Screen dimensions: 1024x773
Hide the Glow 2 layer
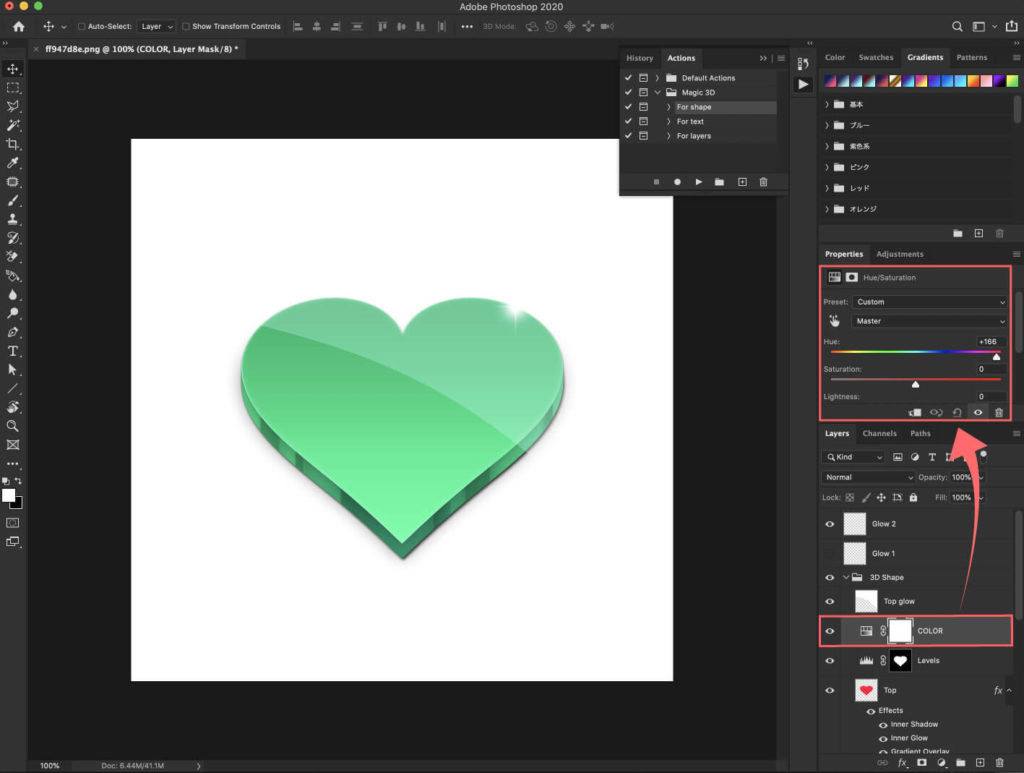coord(829,524)
